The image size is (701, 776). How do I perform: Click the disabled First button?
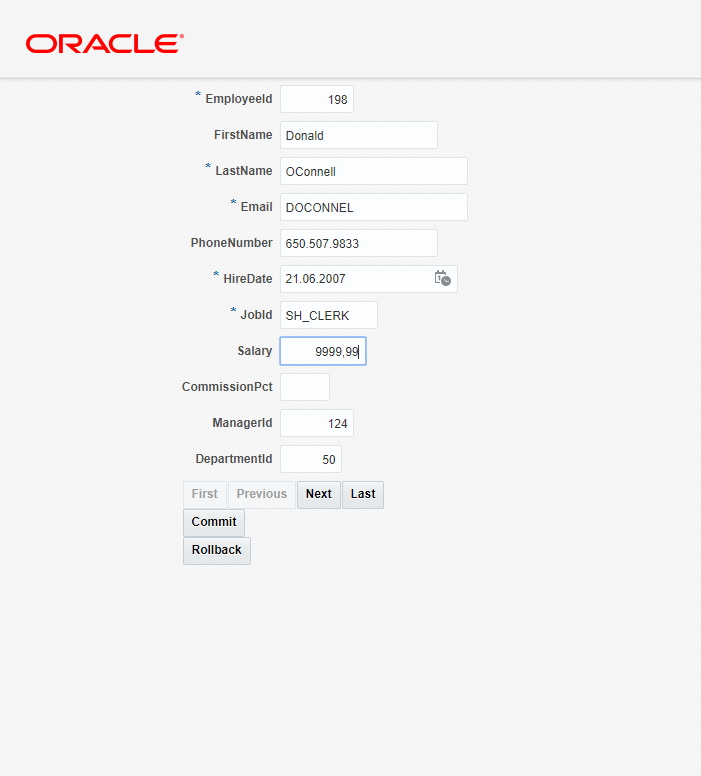pos(205,494)
